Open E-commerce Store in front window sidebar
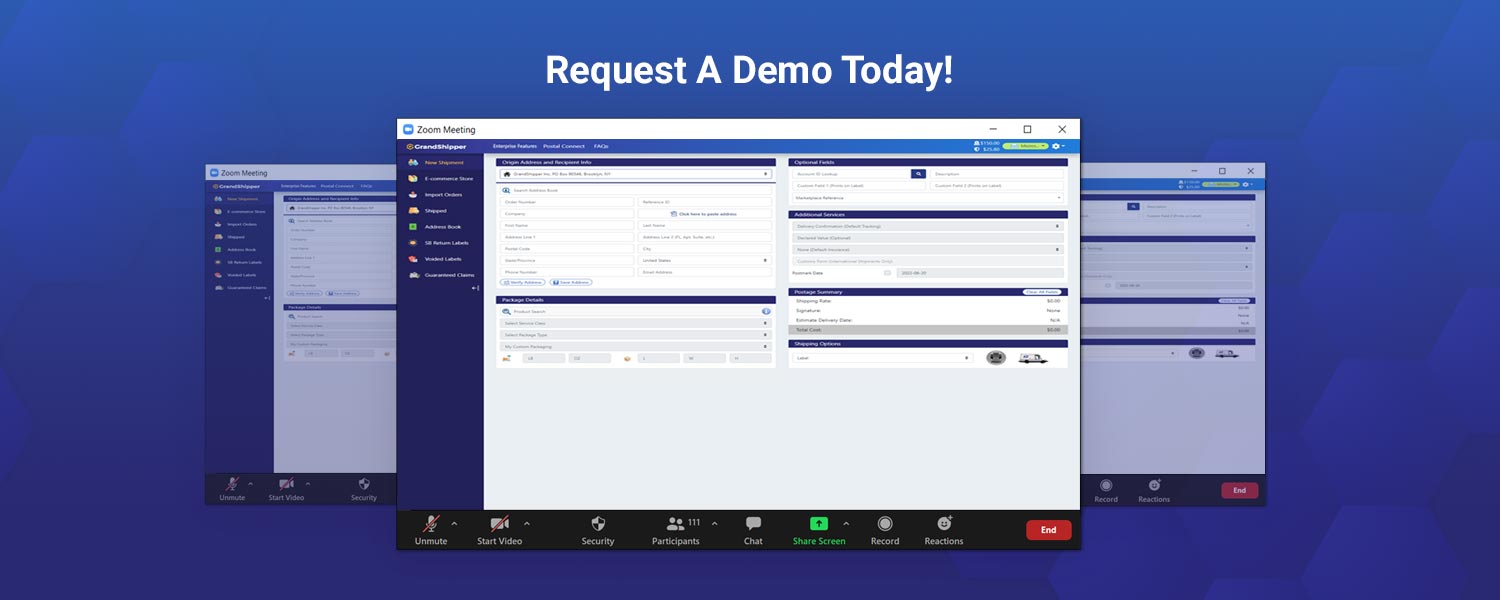 pyautogui.click(x=440, y=179)
